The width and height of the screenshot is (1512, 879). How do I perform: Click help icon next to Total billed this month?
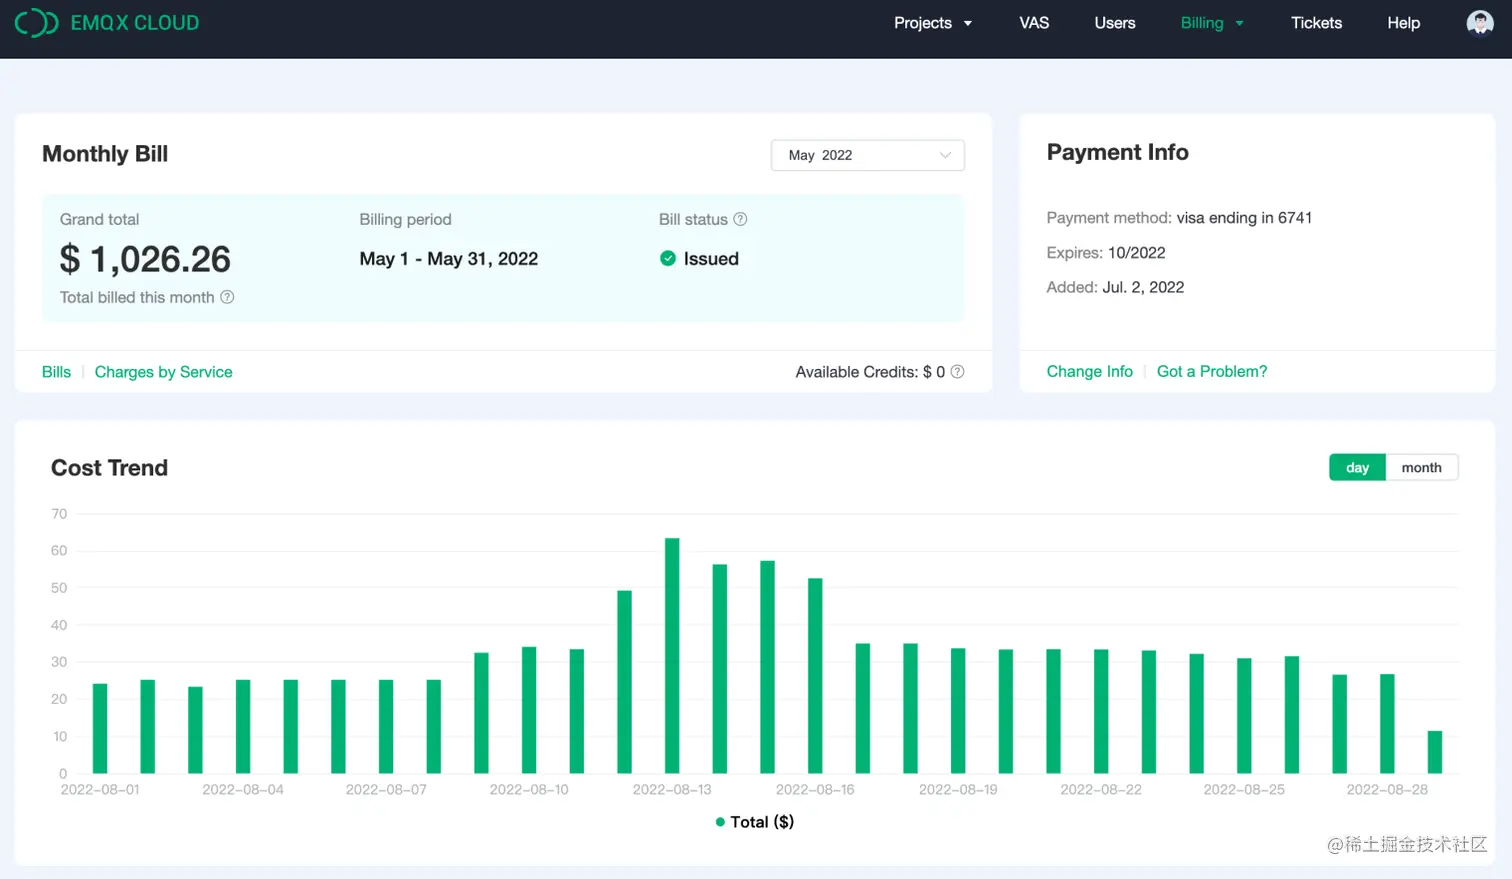(x=227, y=297)
